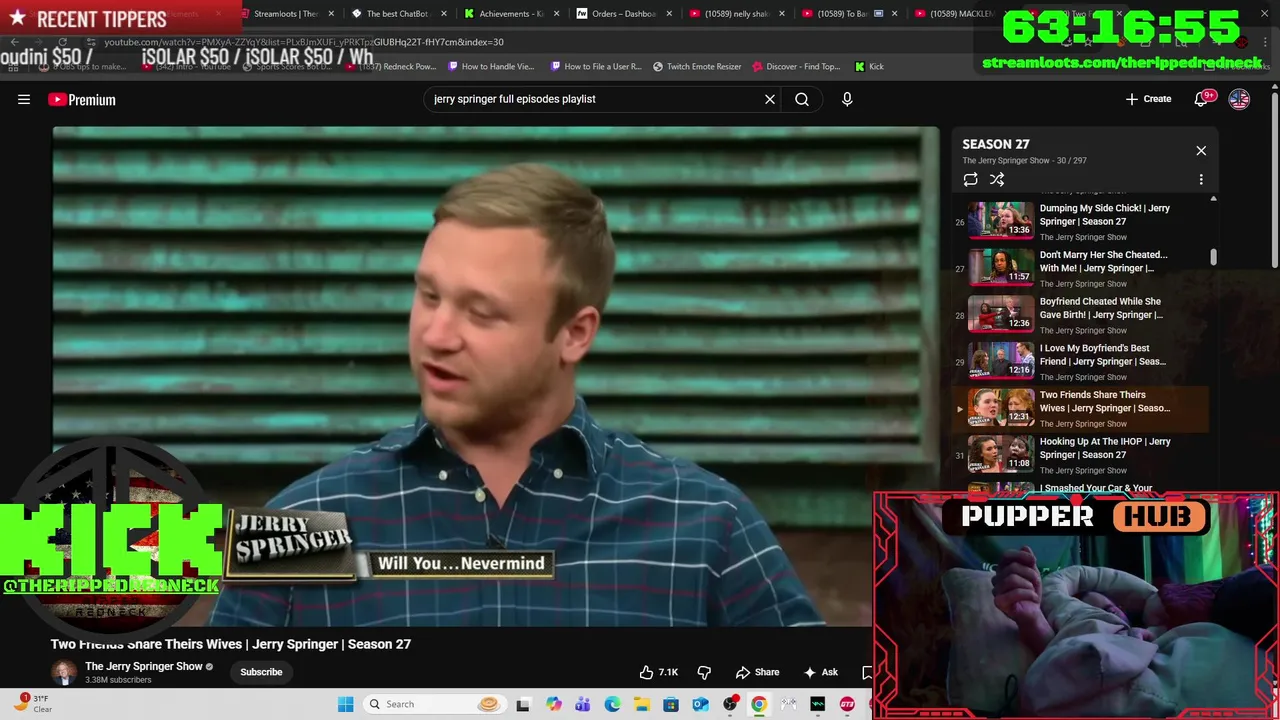Image resolution: width=1280 pixels, height=720 pixels.
Task: Open Don't Marry Her She Cheated video
Action: click(1080, 268)
